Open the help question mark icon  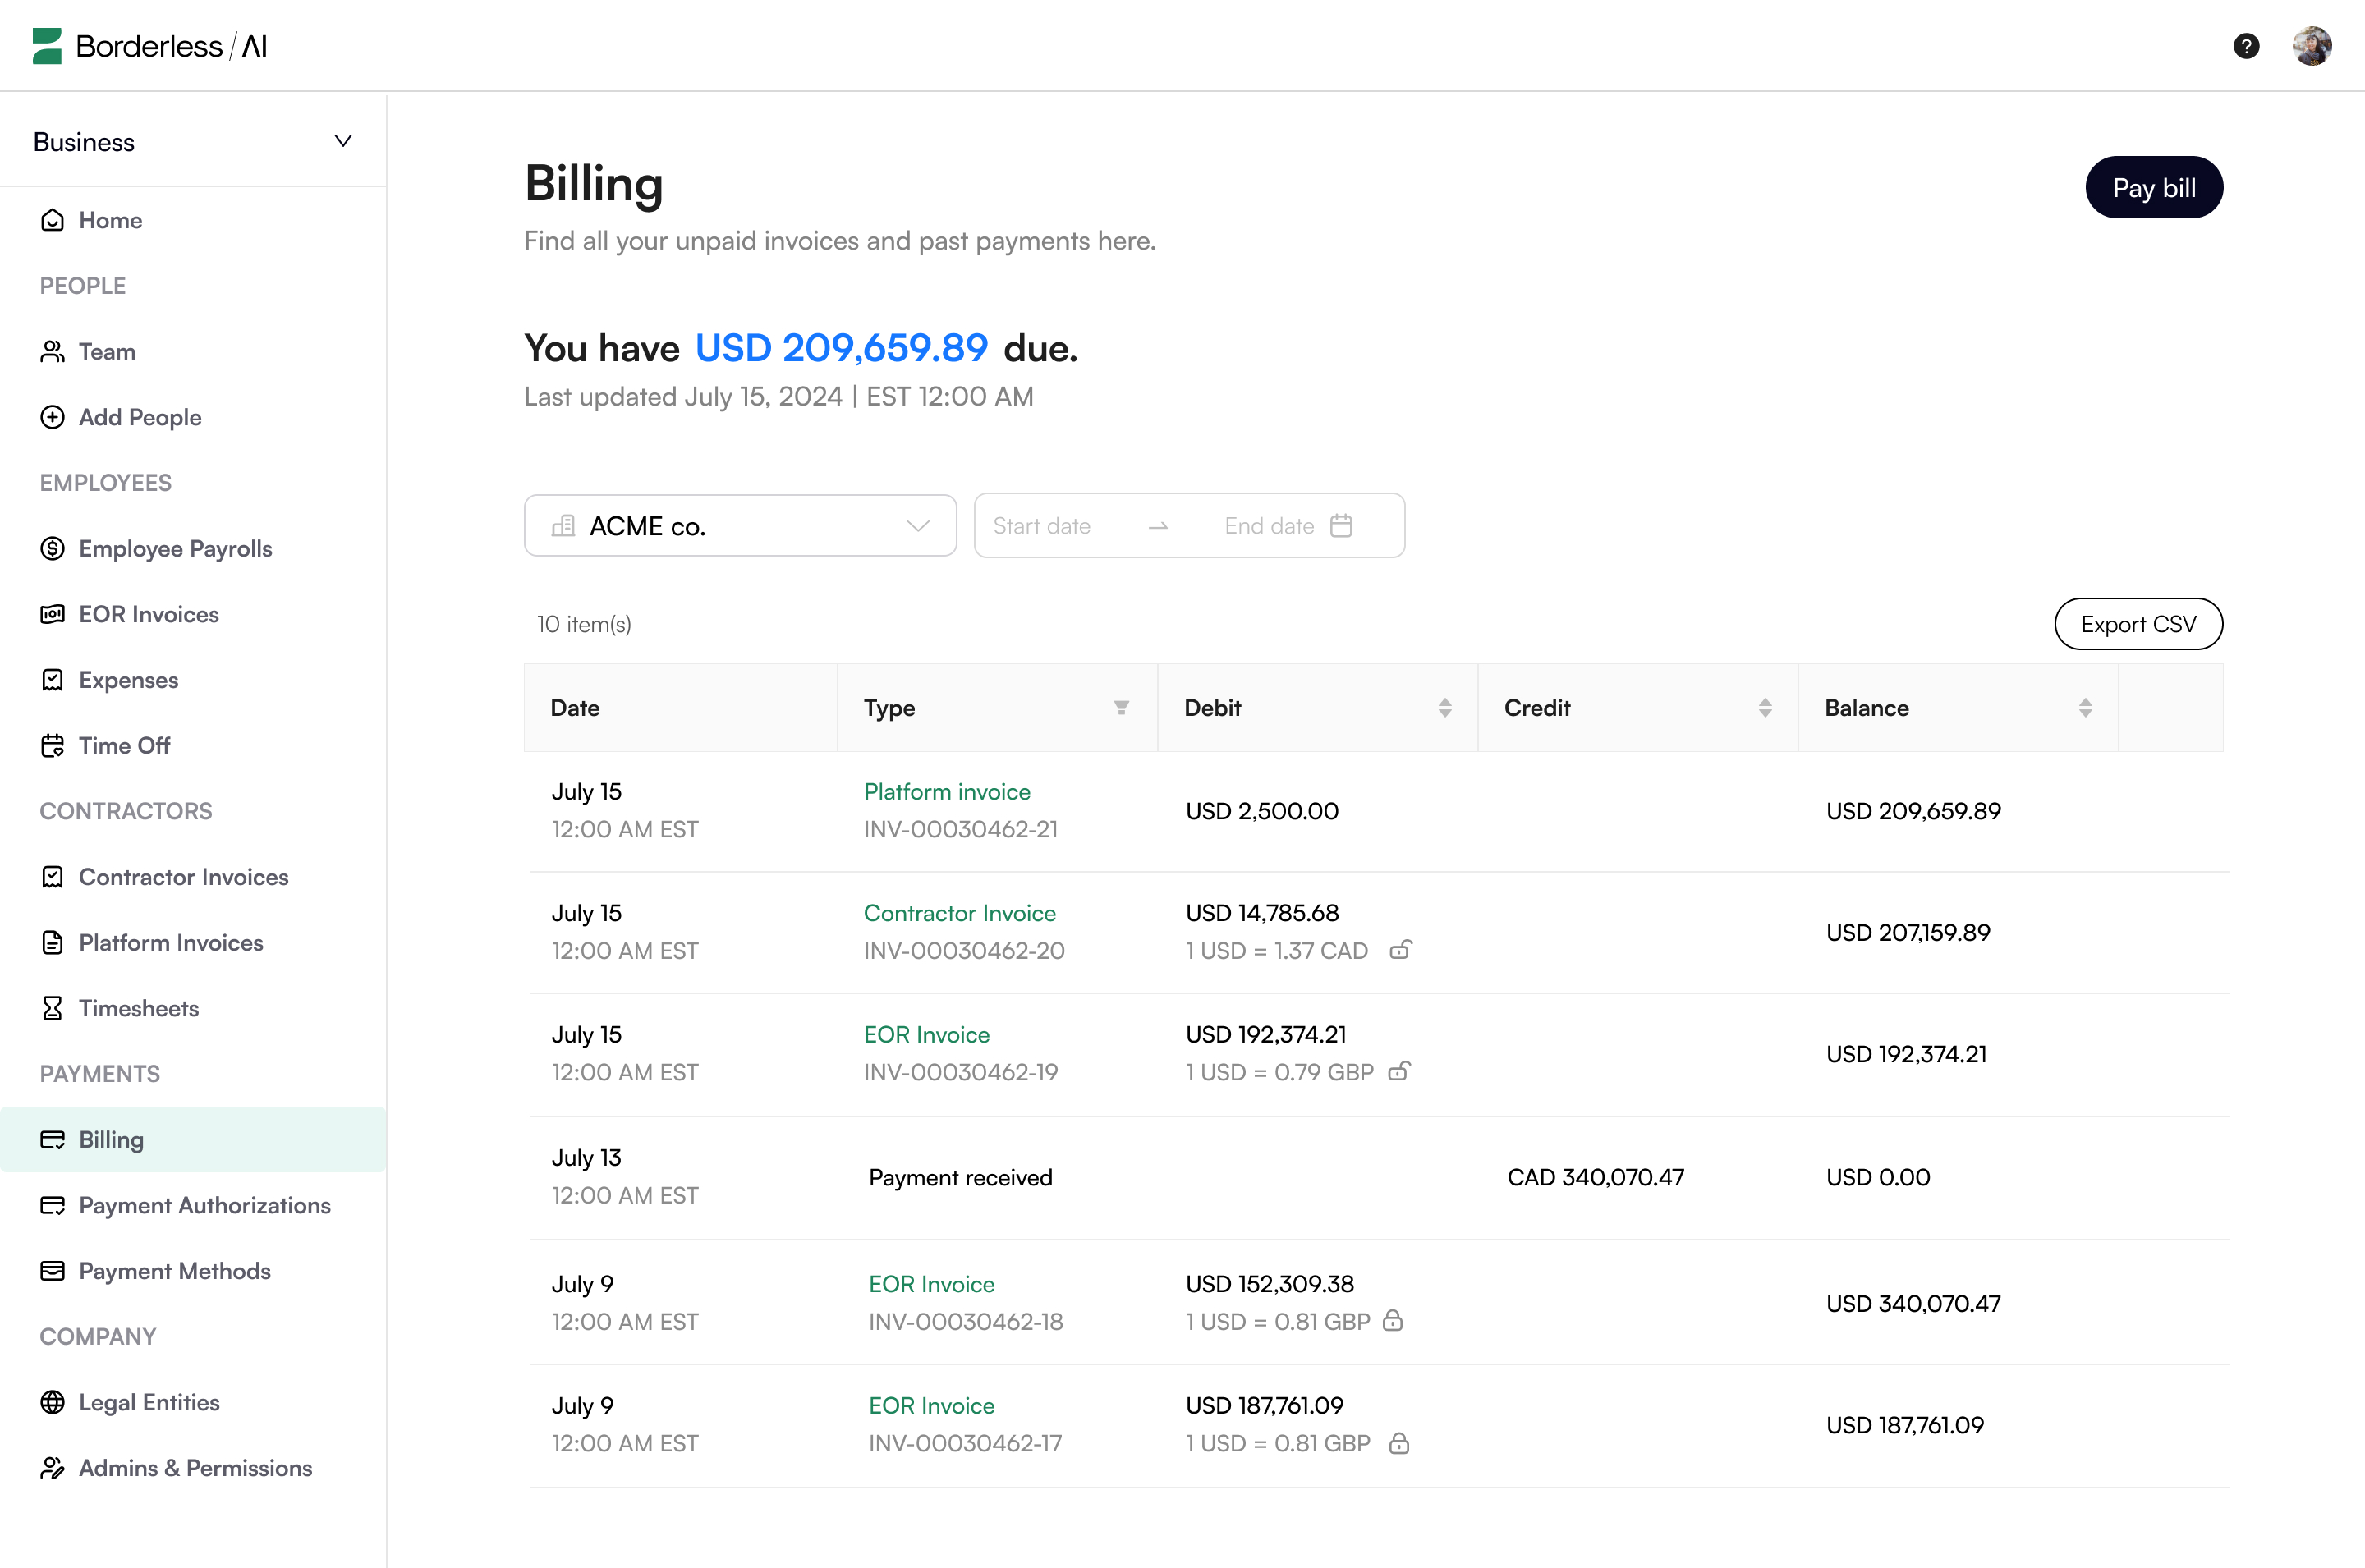(2245, 46)
